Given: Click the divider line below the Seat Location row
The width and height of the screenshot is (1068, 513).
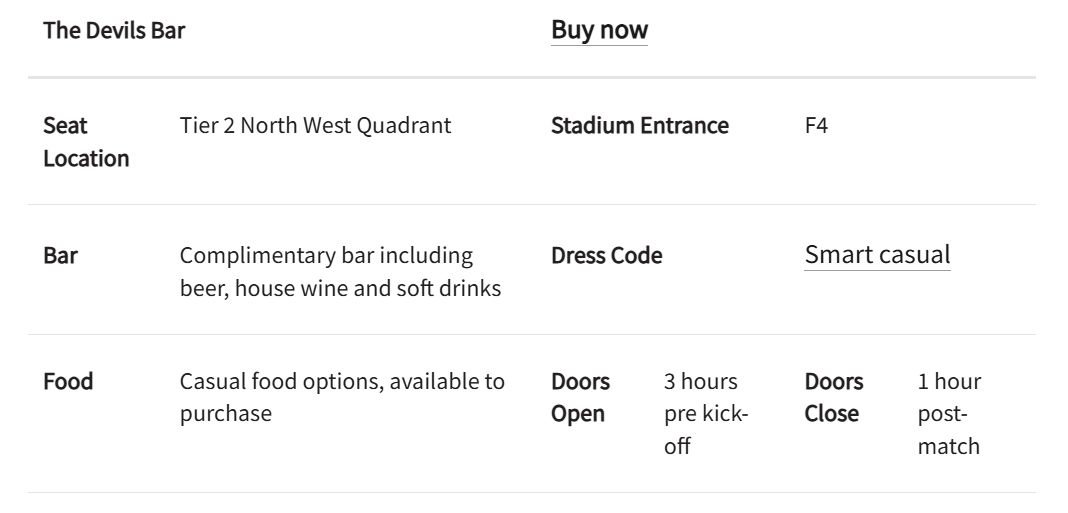Looking at the screenshot, I should (532, 205).
